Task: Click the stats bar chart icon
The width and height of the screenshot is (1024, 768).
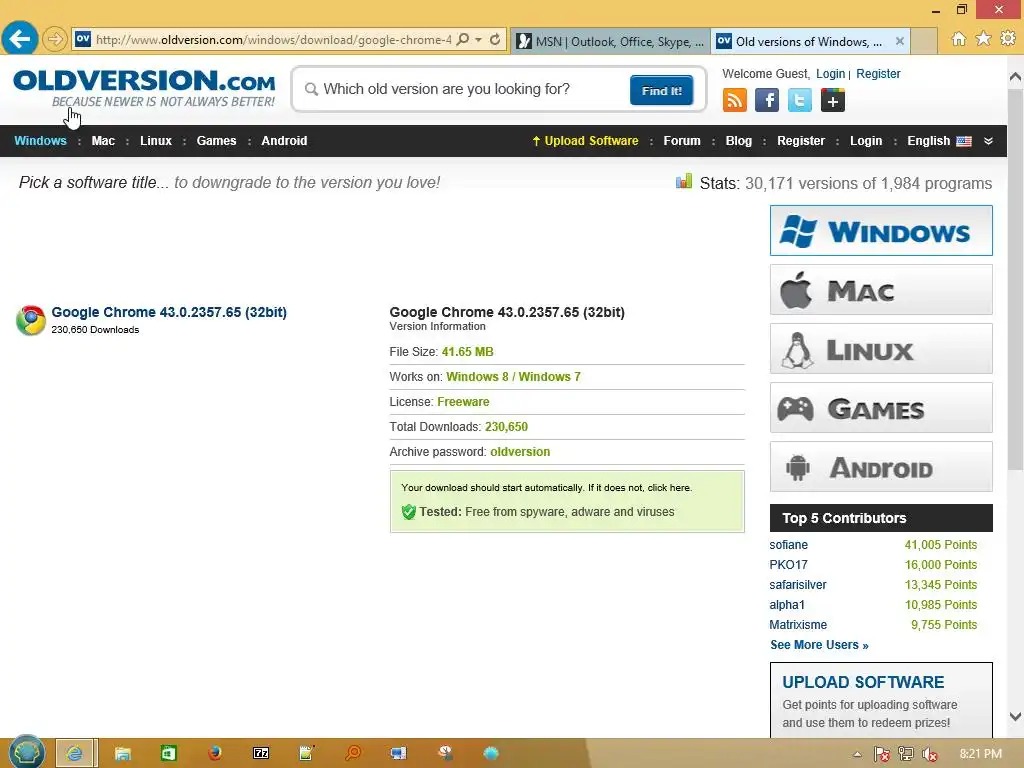Action: pyautogui.click(x=684, y=181)
